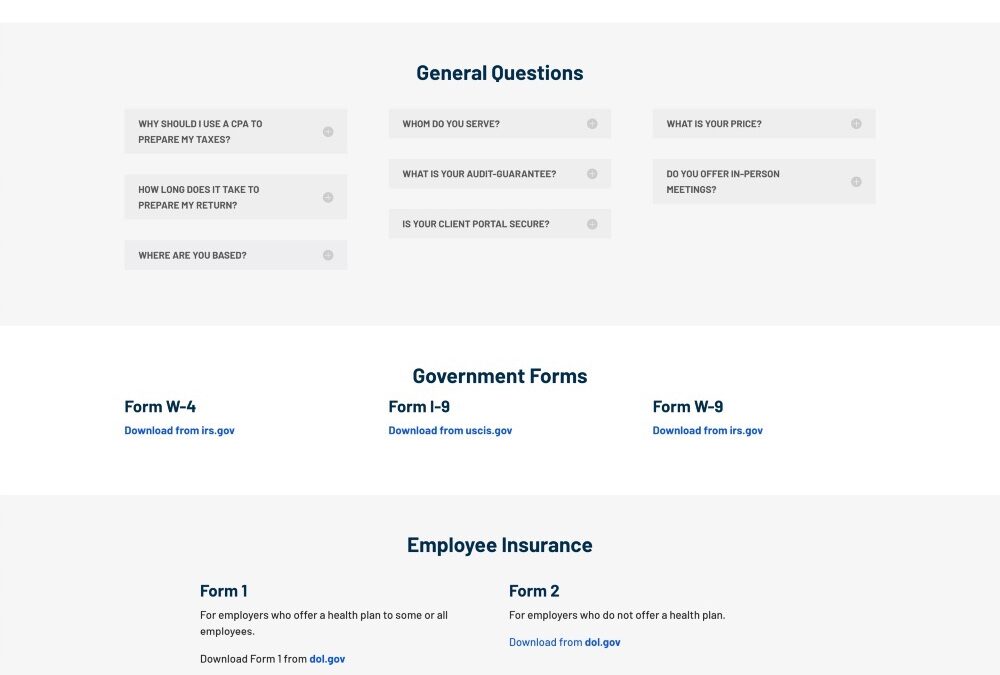
Task: Open the 'Where are you based?' FAQ text
Action: (x=192, y=255)
